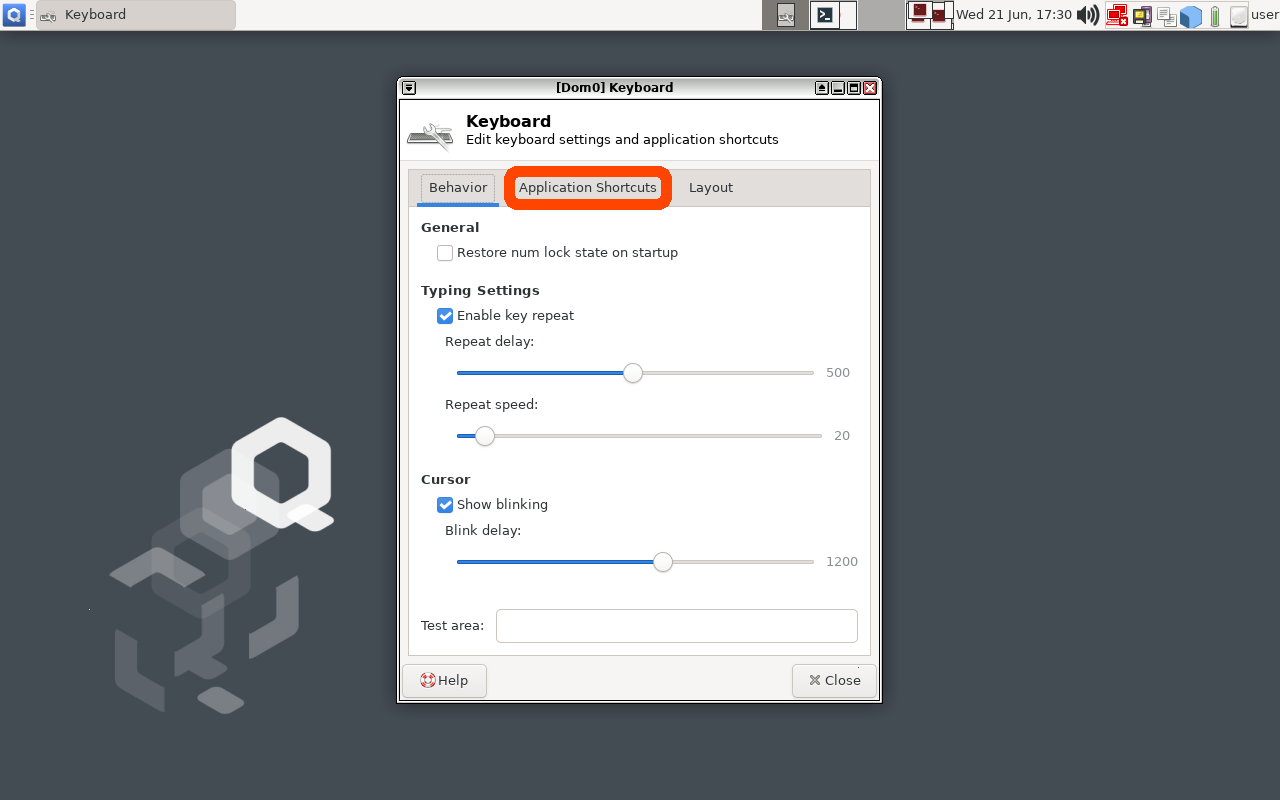The width and height of the screenshot is (1280, 800).
Task: Click the workspace switcher window thumbnails
Action: pyautogui.click(x=929, y=15)
